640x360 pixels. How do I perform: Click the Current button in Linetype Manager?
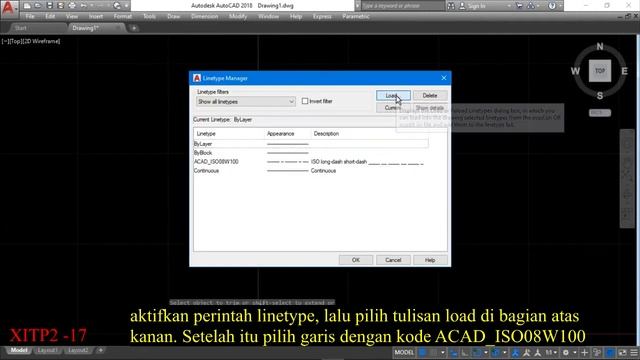pos(393,108)
